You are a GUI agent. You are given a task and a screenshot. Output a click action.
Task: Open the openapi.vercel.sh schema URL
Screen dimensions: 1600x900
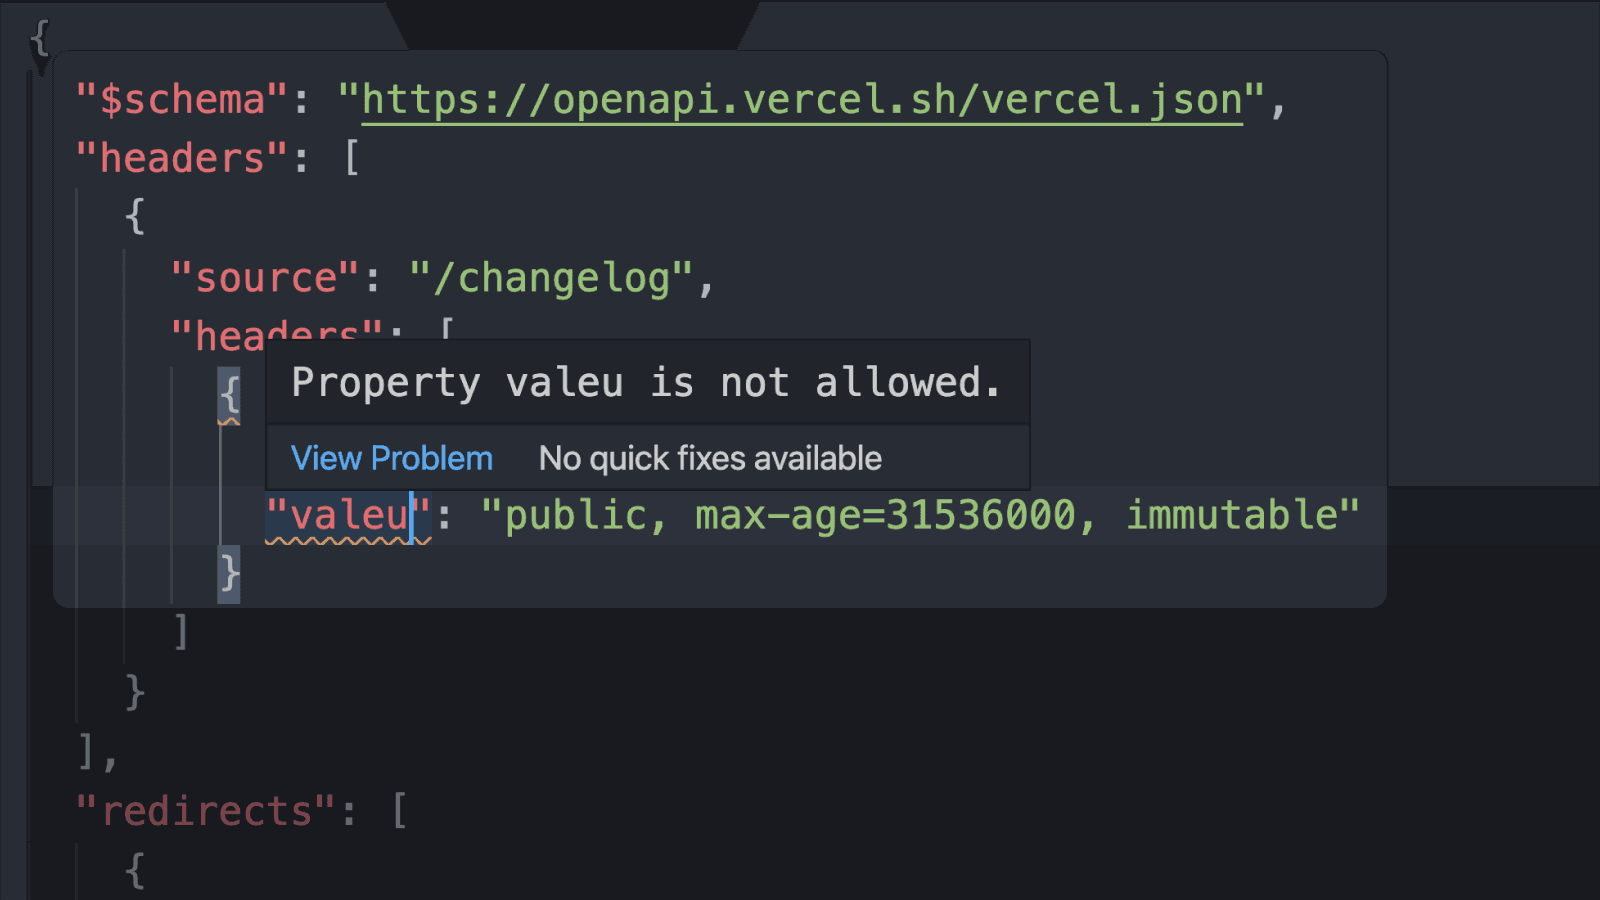(x=801, y=100)
